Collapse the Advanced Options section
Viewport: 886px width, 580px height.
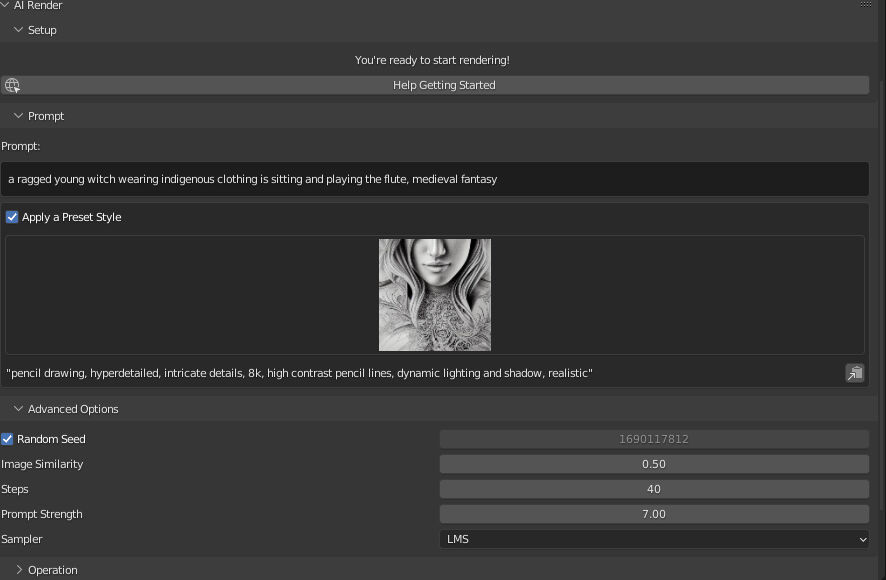[19, 409]
